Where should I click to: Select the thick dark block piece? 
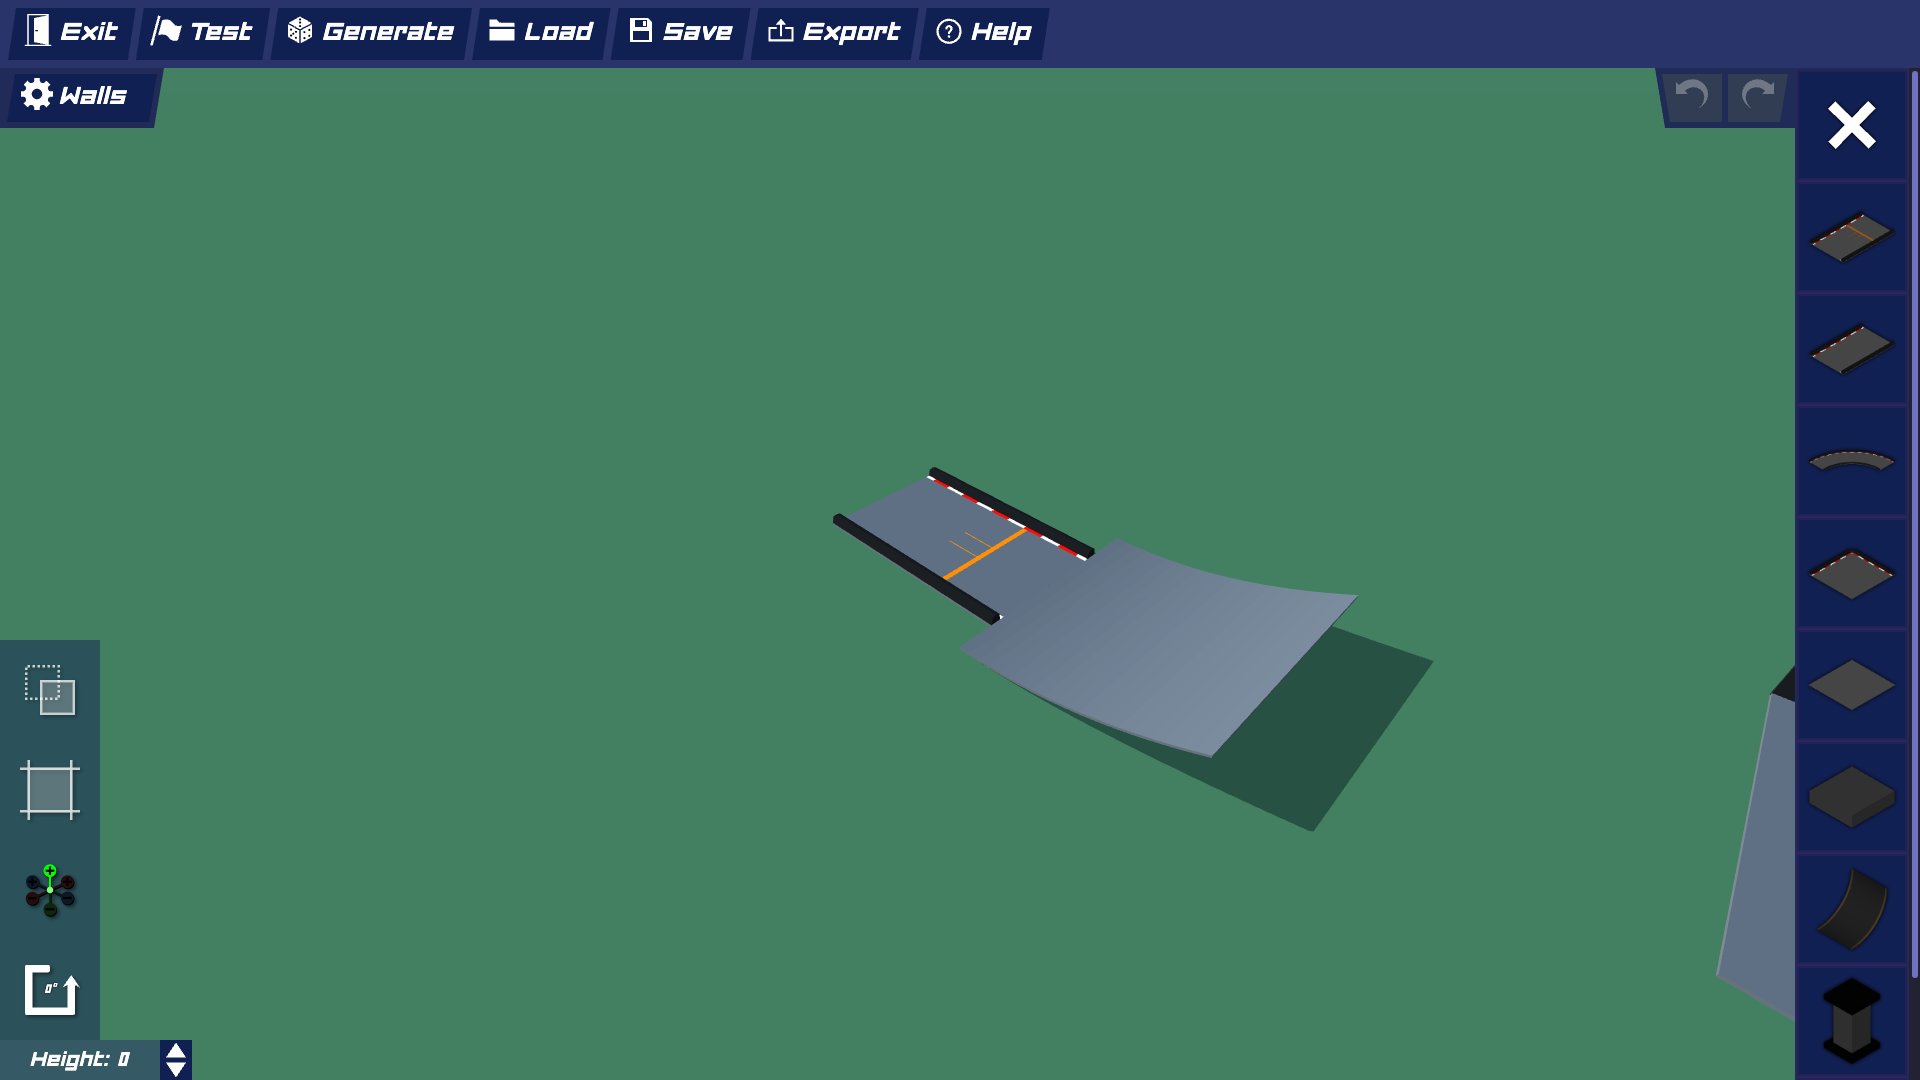[1851, 797]
